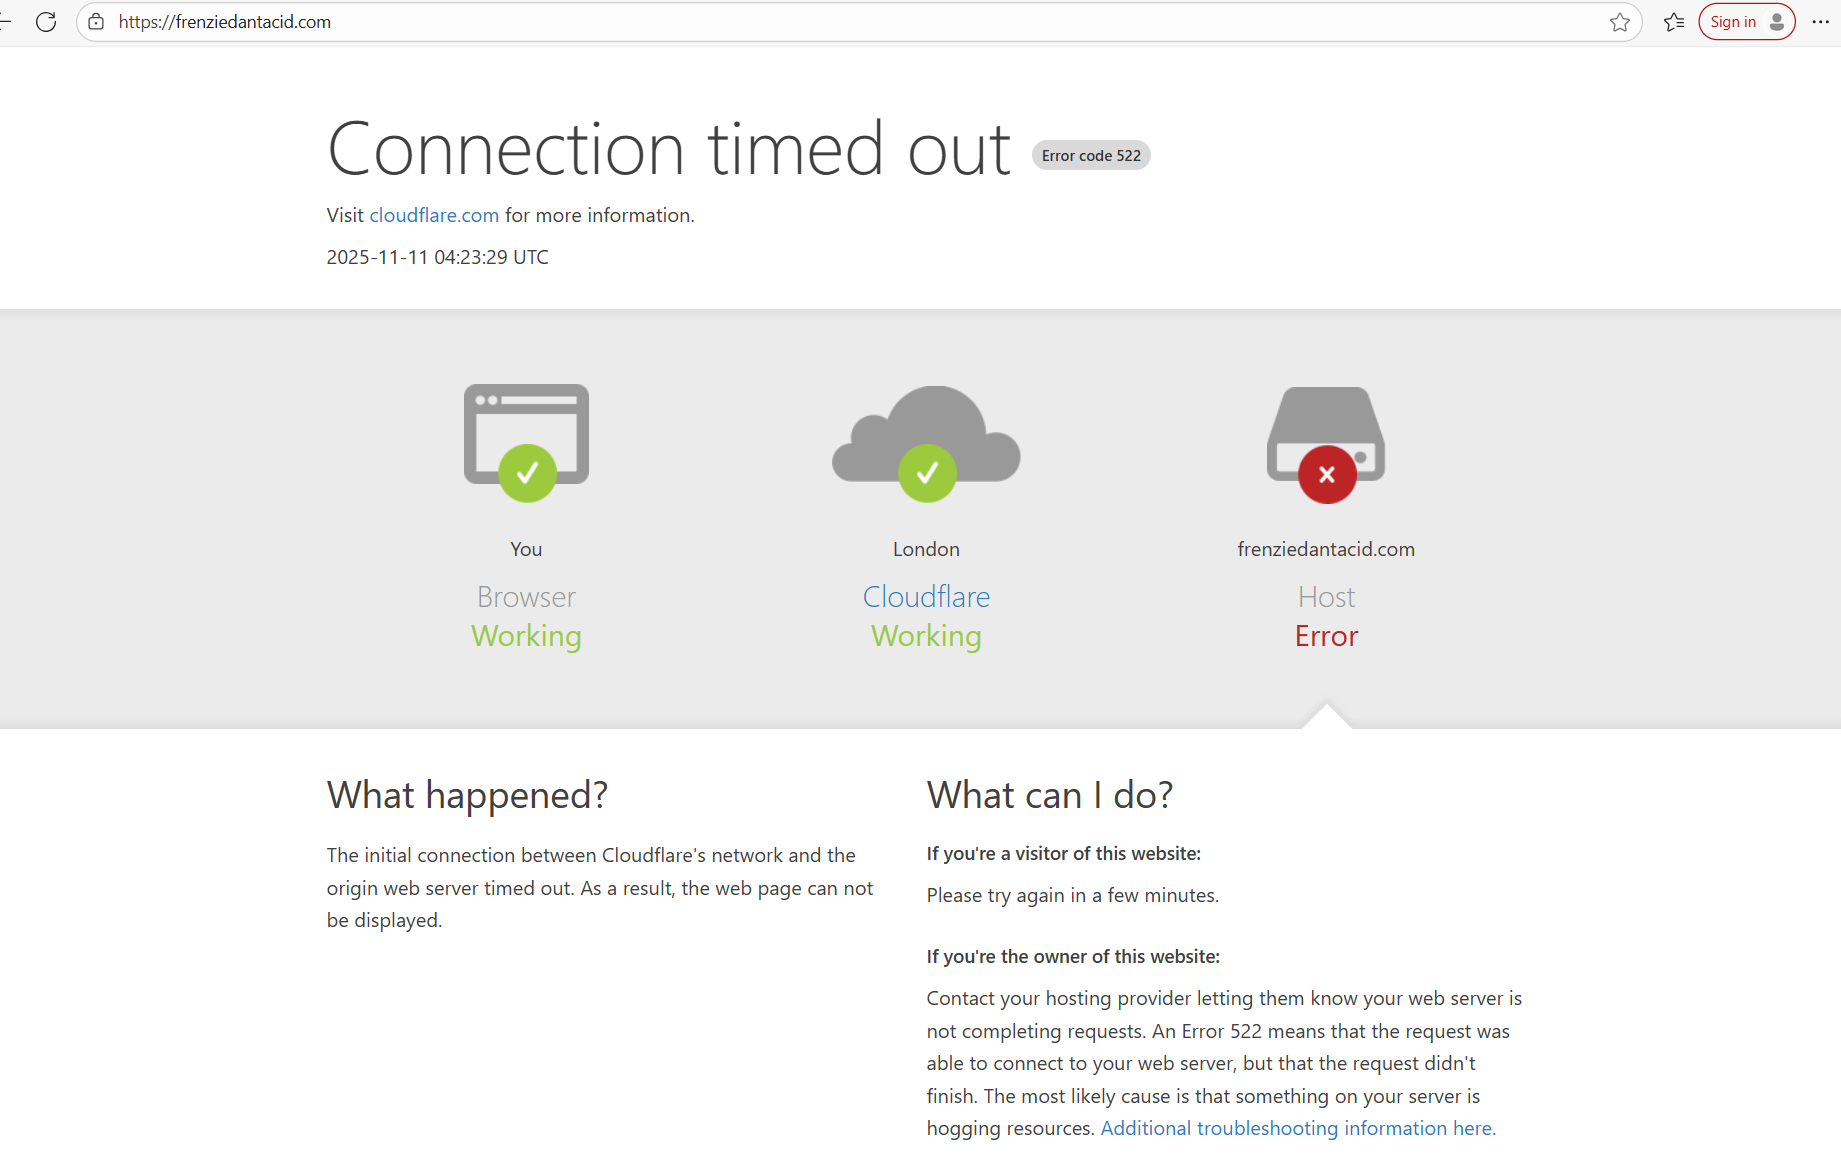Screen dimensions: 1841x1154
Task: Click the What happened? heading
Action: 467,795
